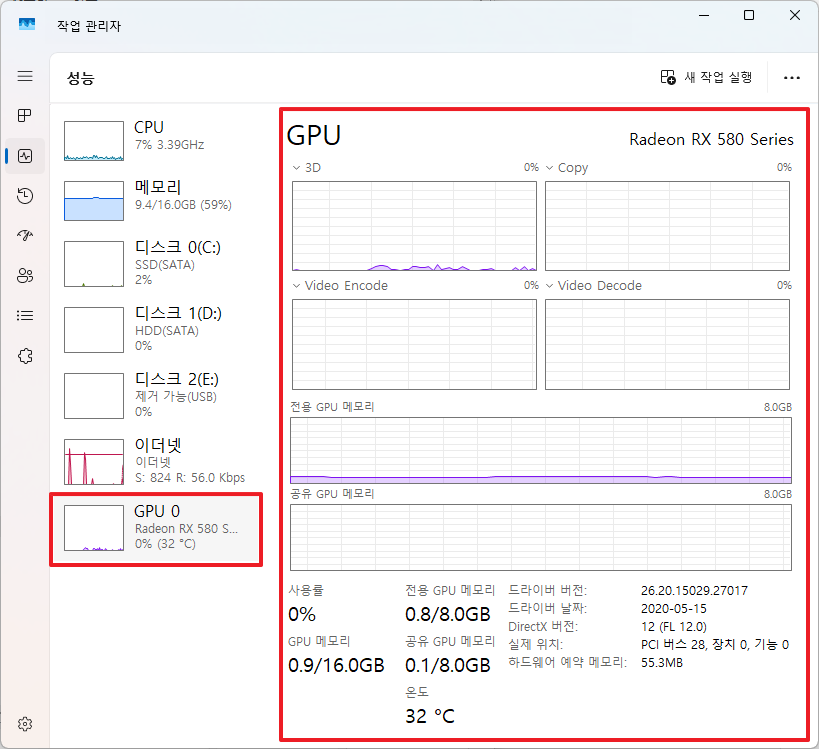The height and width of the screenshot is (749, 819).
Task: Open Task Manager settings gear
Action: tap(25, 724)
